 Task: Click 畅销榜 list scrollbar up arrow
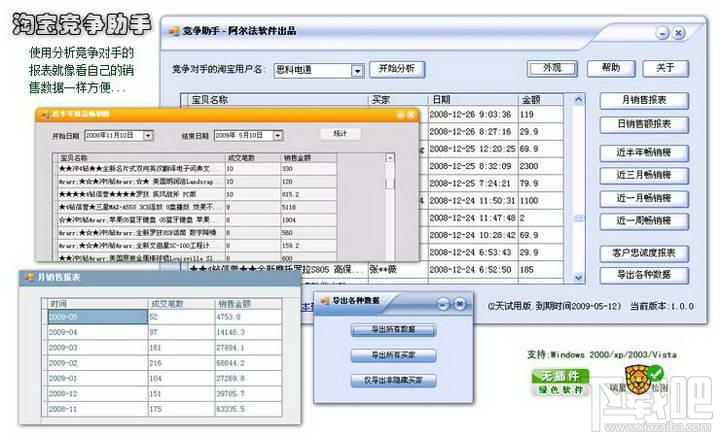[x=389, y=158]
